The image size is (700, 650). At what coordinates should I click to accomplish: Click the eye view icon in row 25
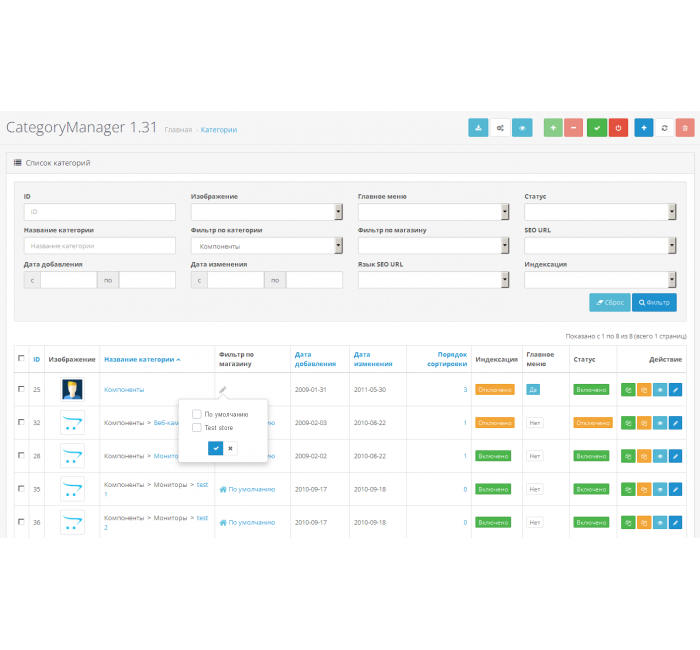tap(660, 390)
